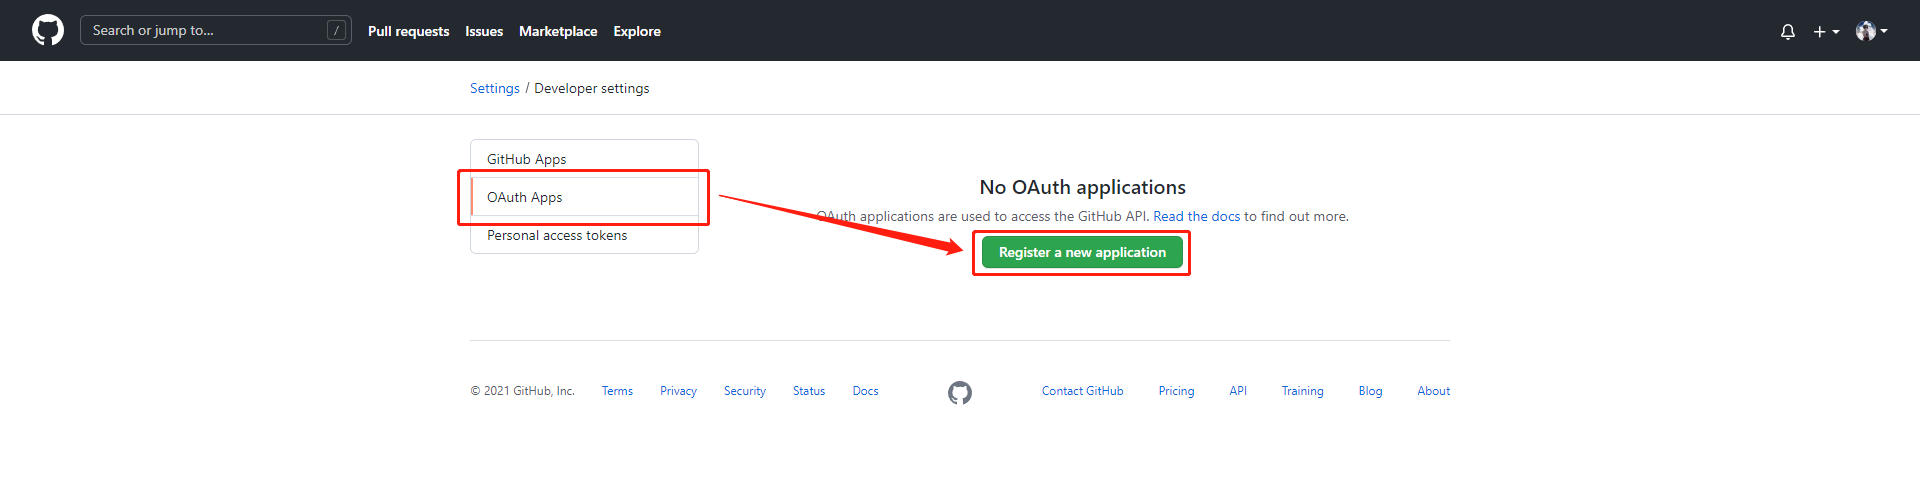Image resolution: width=1920 pixels, height=483 pixels.
Task: Open the GitHub logo home icon
Action: [x=48, y=30]
